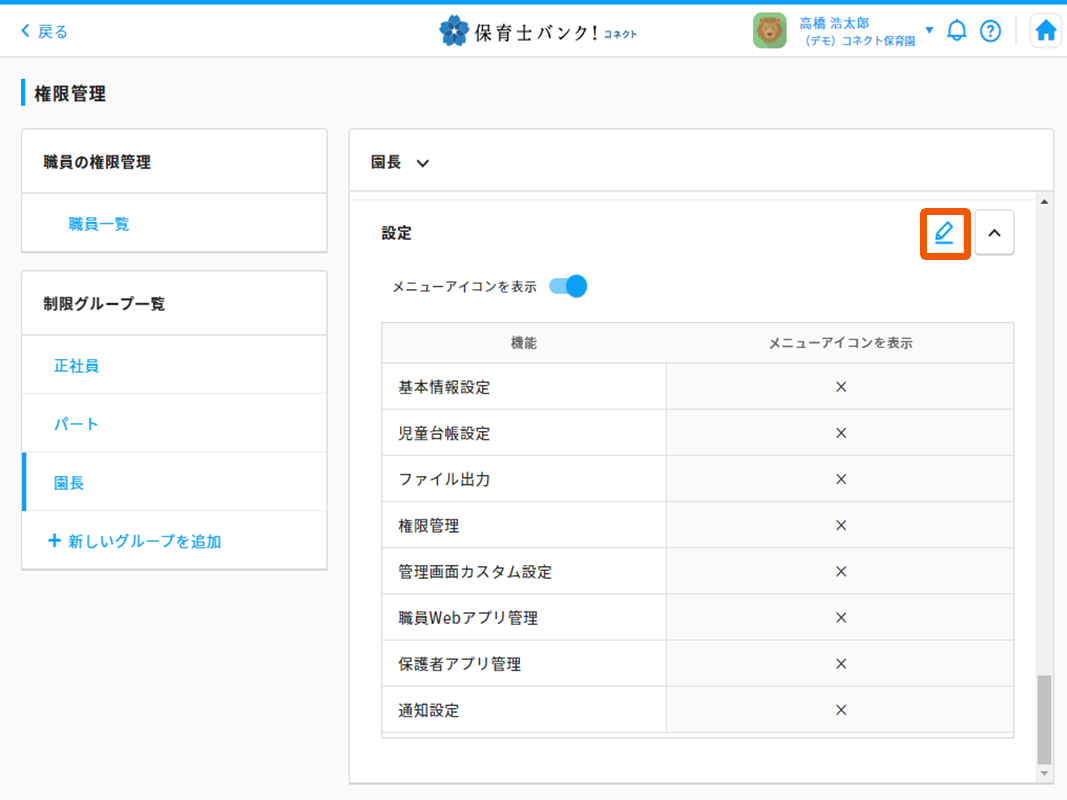Select パート in the group list
The width and height of the screenshot is (1067, 800).
[76, 424]
